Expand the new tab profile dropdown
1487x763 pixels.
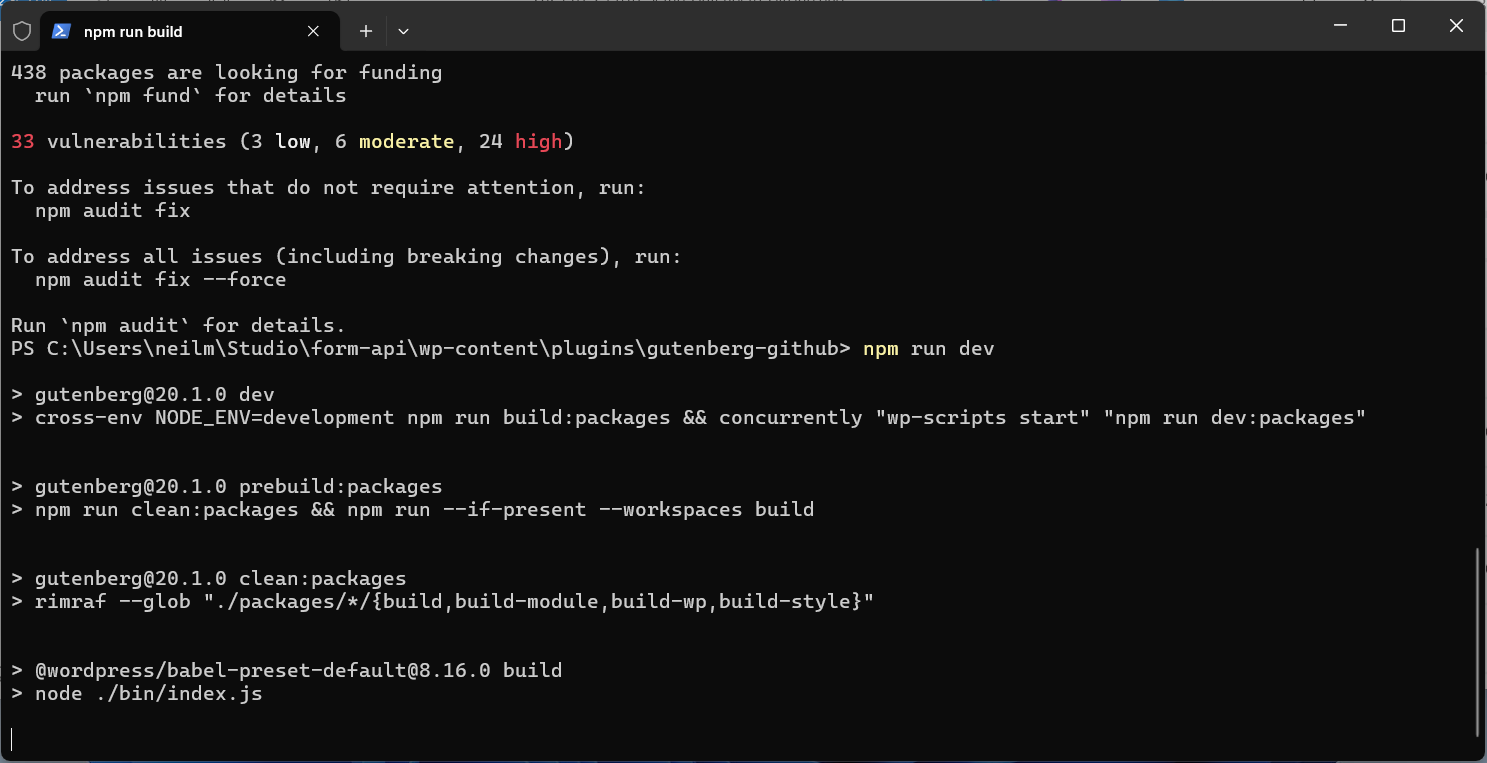(403, 31)
